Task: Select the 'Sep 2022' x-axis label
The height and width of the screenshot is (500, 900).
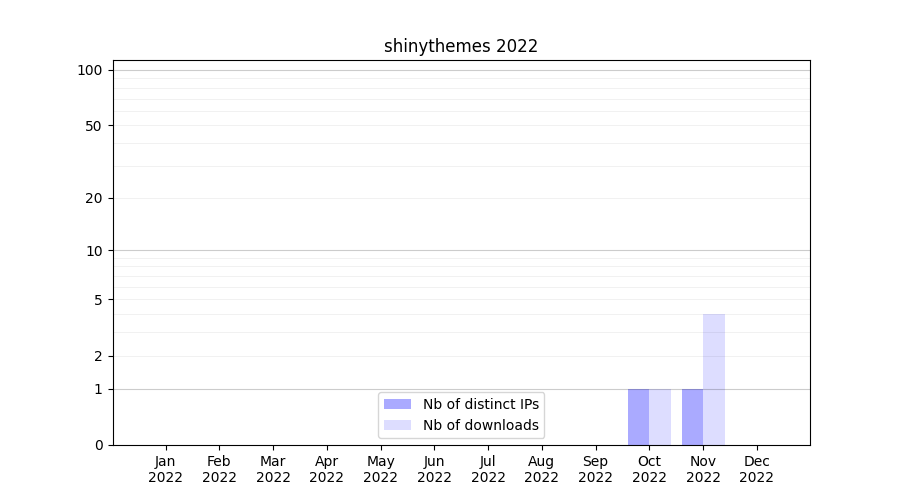Action: coord(595,469)
